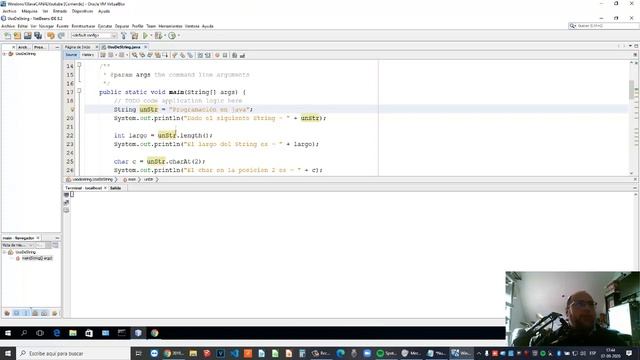Collapse the fold marker at line 17

(79, 91)
